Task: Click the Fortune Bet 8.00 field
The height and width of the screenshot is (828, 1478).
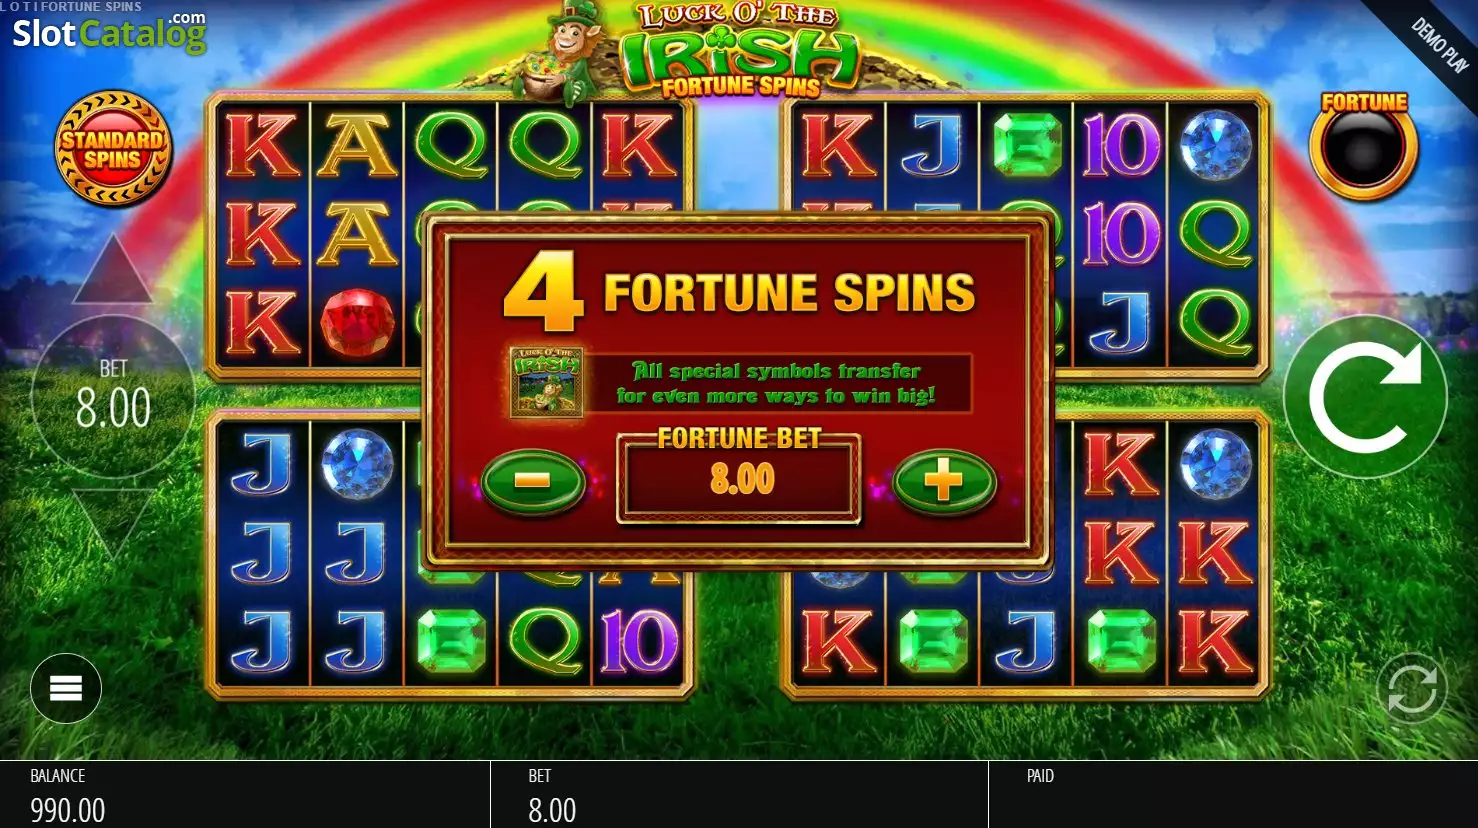Action: 739,479
